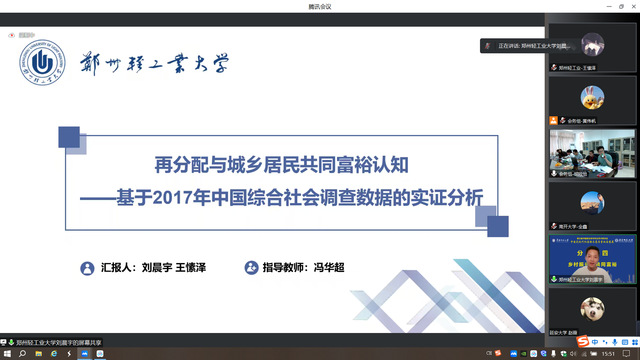The height and width of the screenshot is (360, 640).
Task: Toggle system volume speaker icon in tray
Action: (x=573, y=353)
